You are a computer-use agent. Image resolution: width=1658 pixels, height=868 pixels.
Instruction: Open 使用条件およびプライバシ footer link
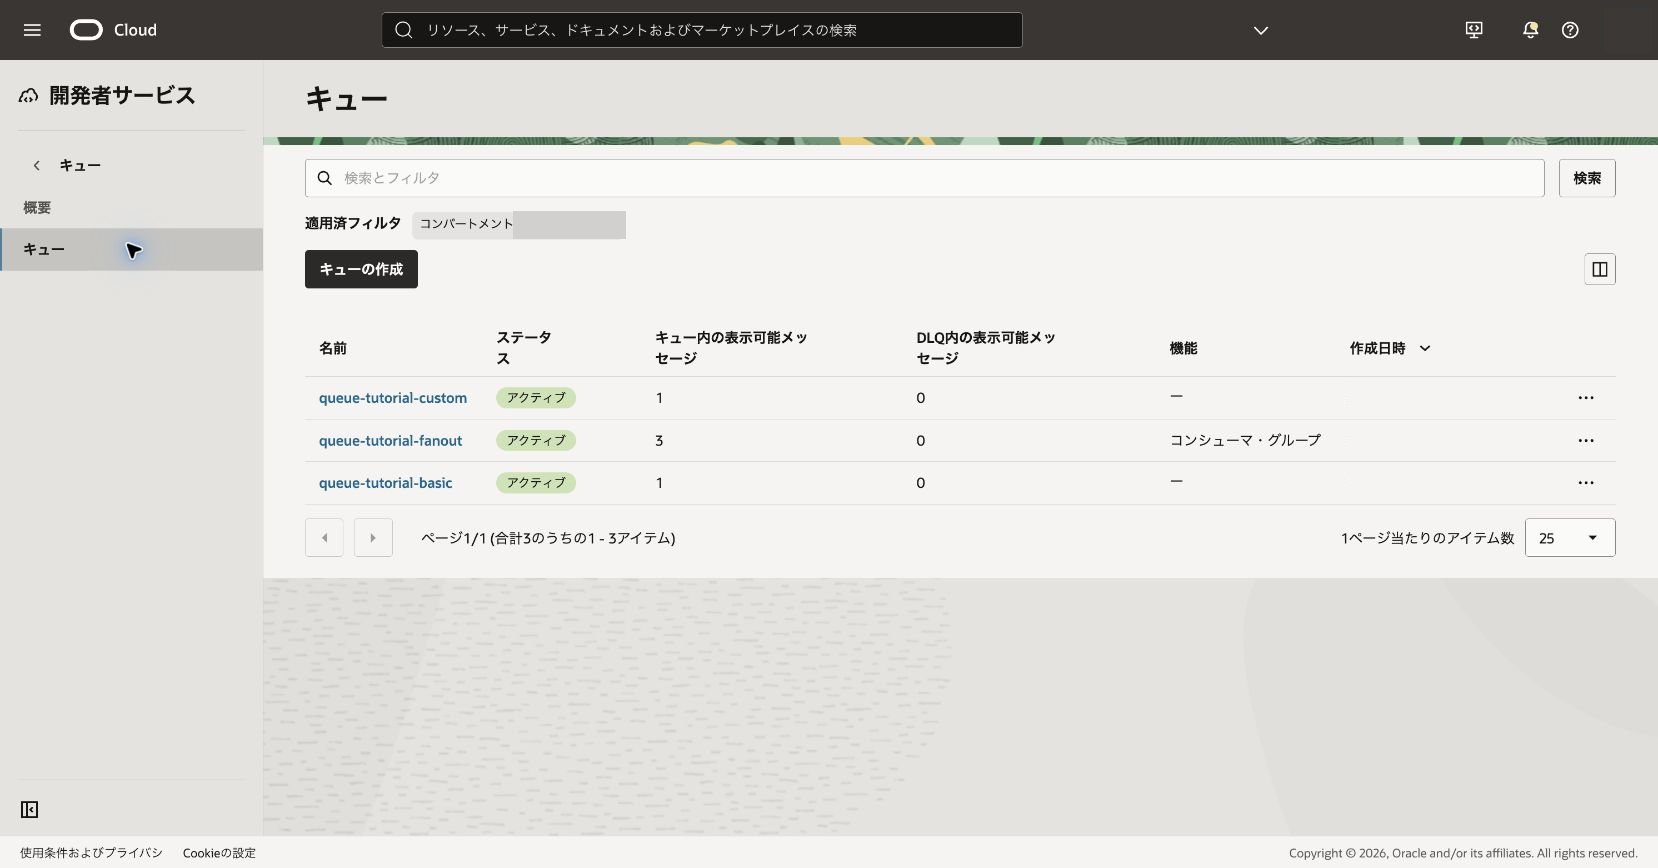click(x=91, y=853)
